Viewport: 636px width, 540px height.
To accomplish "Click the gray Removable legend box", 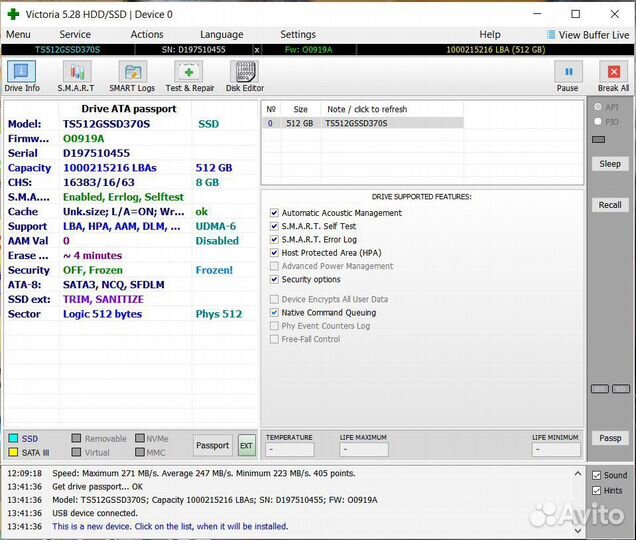I will tap(76, 438).
